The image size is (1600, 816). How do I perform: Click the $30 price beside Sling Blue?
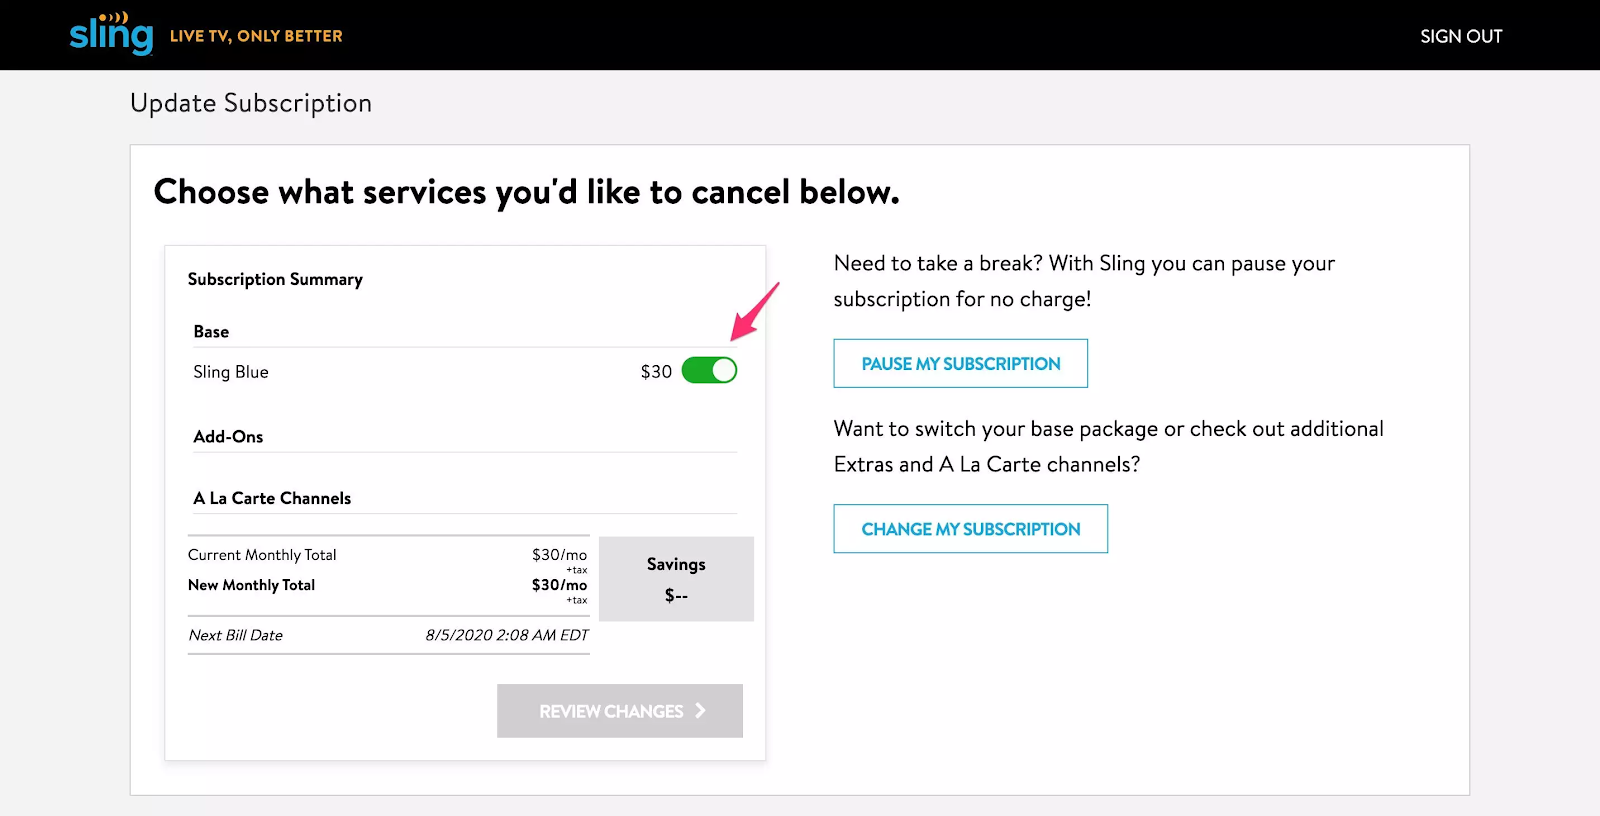(656, 372)
